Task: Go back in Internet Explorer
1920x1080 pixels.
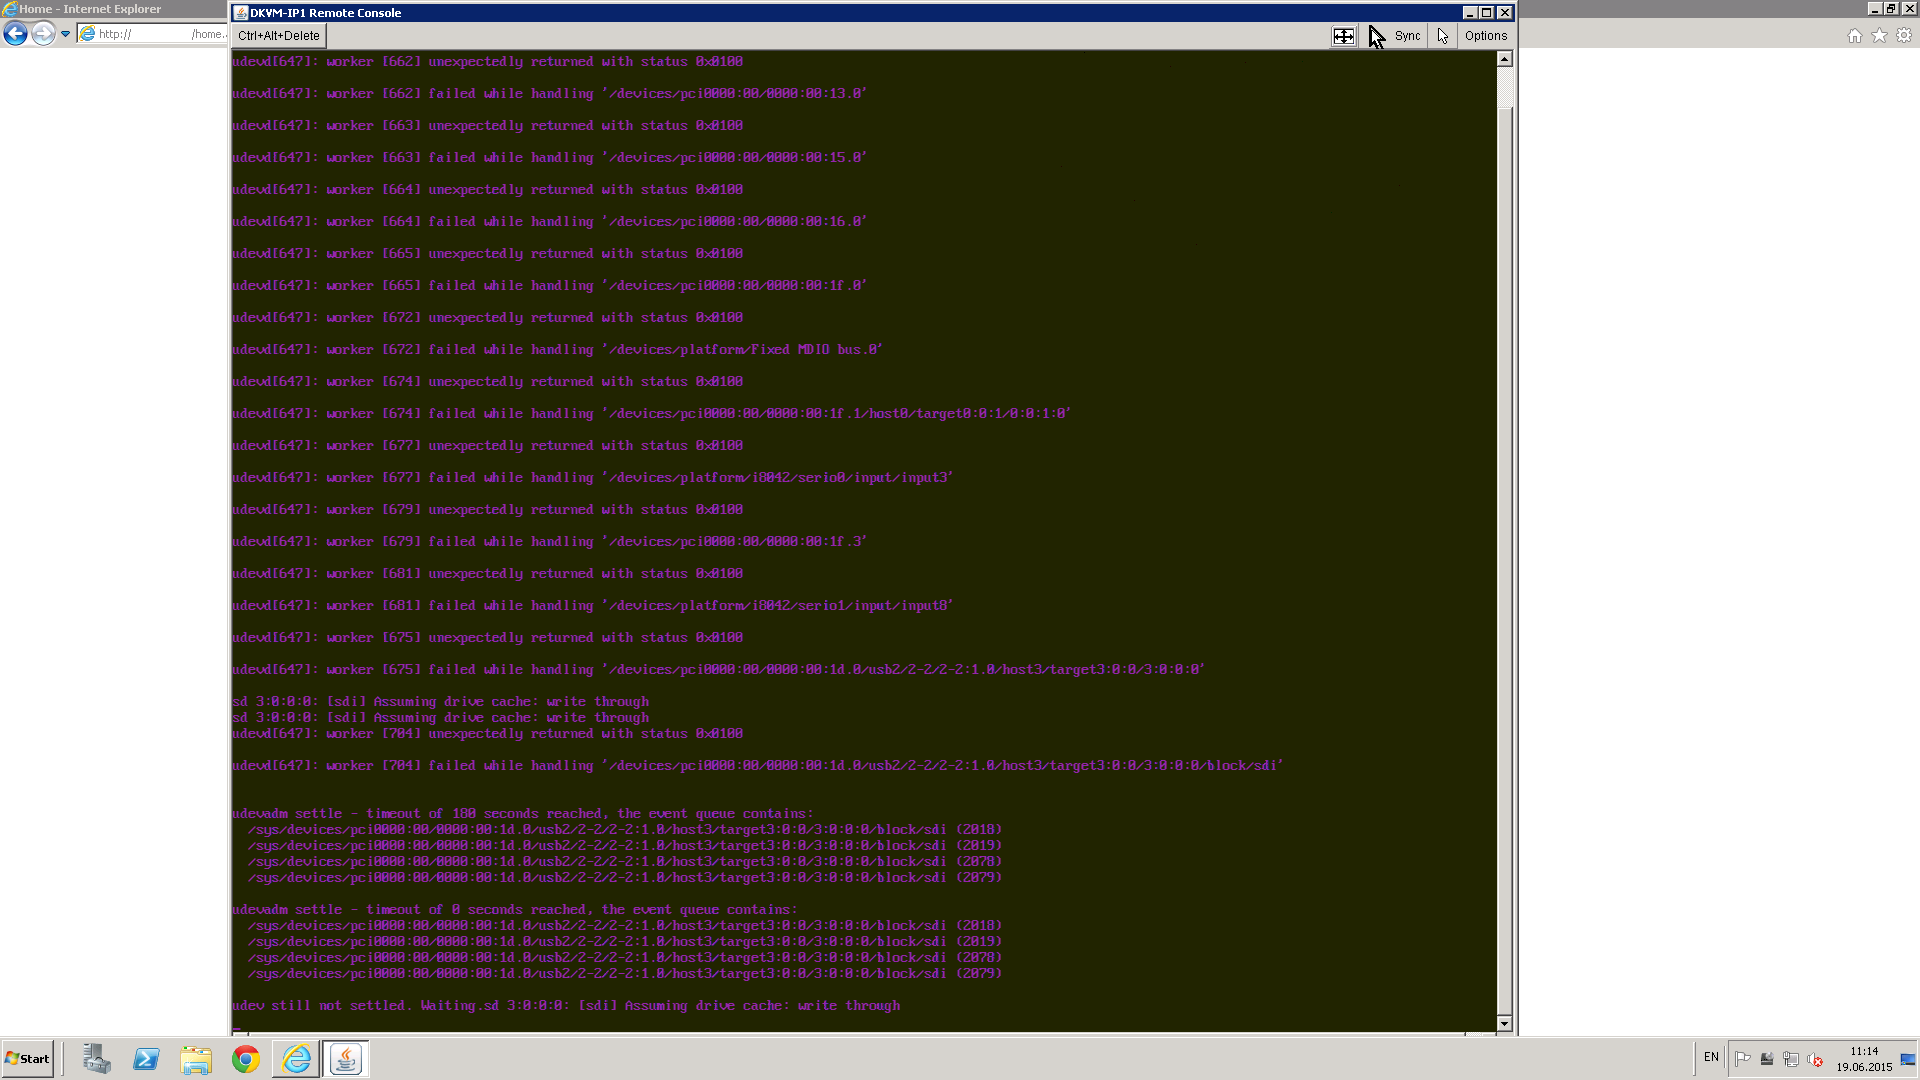Action: coord(15,34)
